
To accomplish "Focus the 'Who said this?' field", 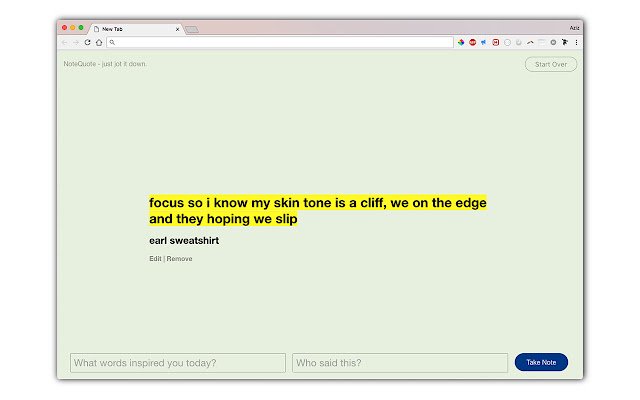I will click(x=400, y=363).
